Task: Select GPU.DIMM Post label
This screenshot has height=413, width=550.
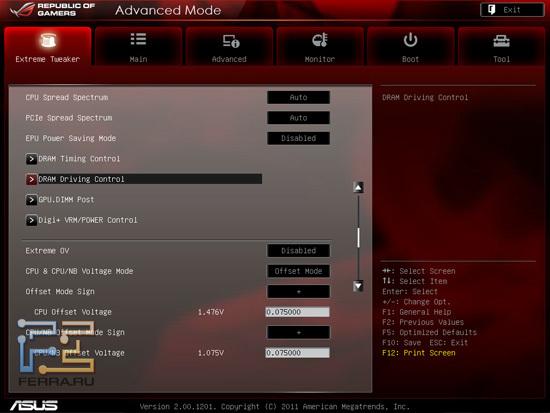Action: (x=66, y=200)
